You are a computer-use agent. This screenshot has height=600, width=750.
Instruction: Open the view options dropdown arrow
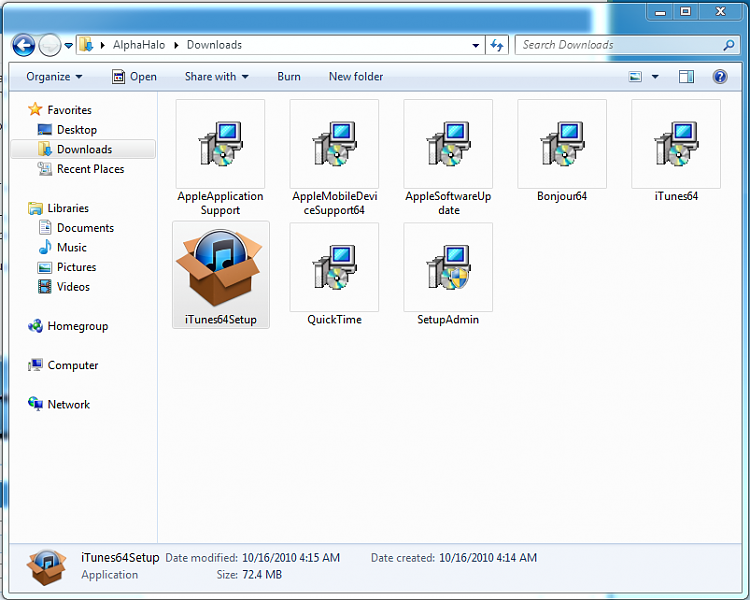click(655, 77)
